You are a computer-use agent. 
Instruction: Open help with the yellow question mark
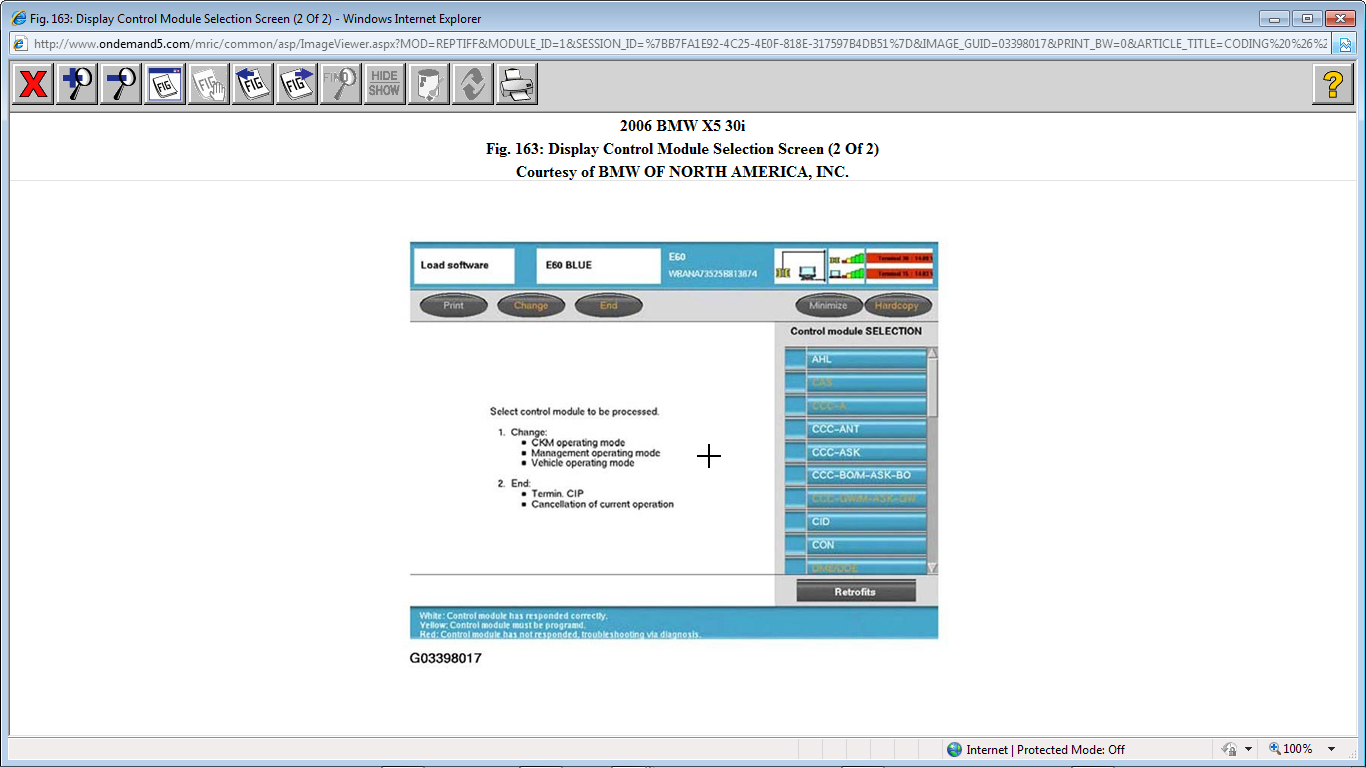(x=1333, y=84)
